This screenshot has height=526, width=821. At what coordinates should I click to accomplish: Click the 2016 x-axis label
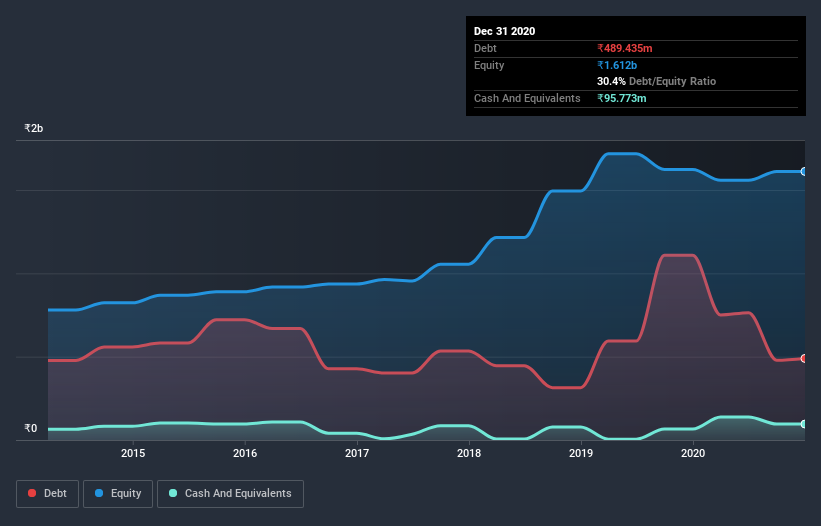point(245,453)
